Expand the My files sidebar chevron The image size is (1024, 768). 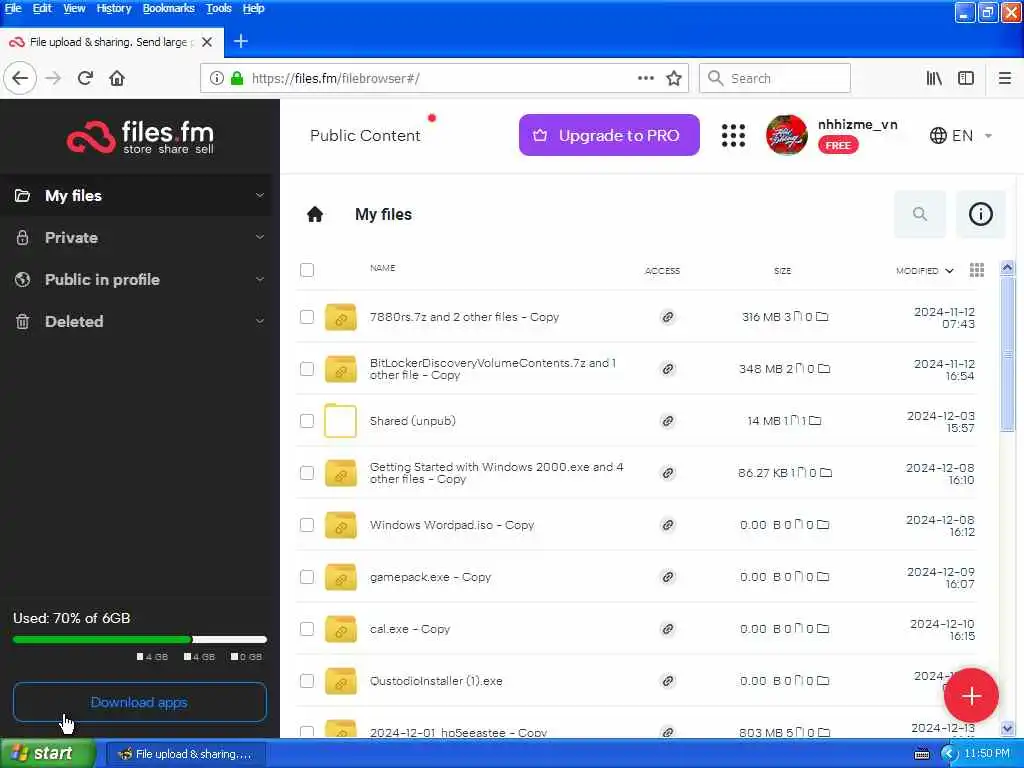260,195
